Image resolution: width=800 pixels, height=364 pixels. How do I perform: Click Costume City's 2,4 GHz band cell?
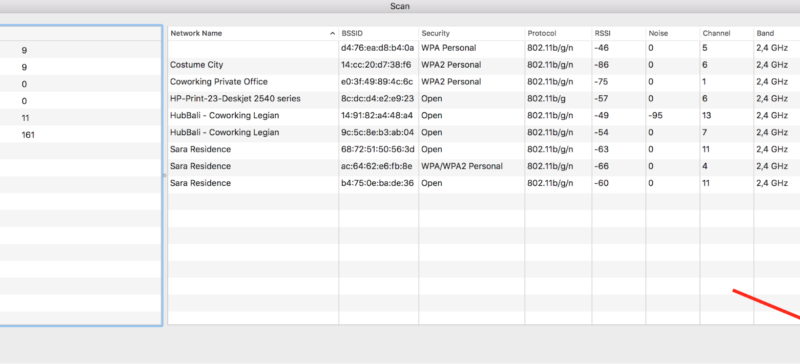click(x=772, y=65)
